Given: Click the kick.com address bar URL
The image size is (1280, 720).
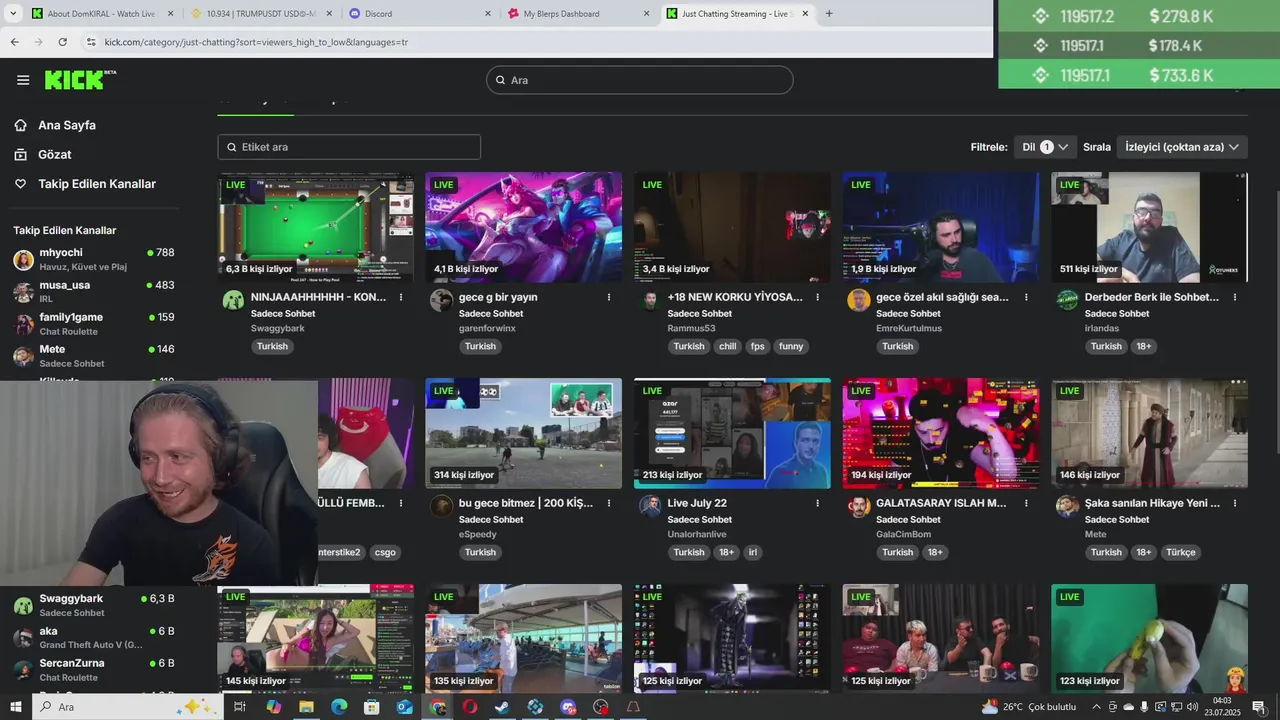Looking at the screenshot, I should point(256,42).
